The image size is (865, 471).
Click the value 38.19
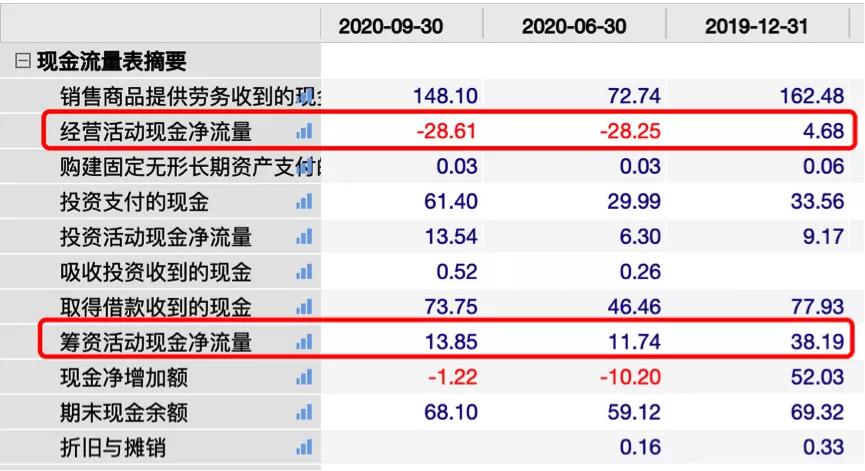tap(818, 342)
